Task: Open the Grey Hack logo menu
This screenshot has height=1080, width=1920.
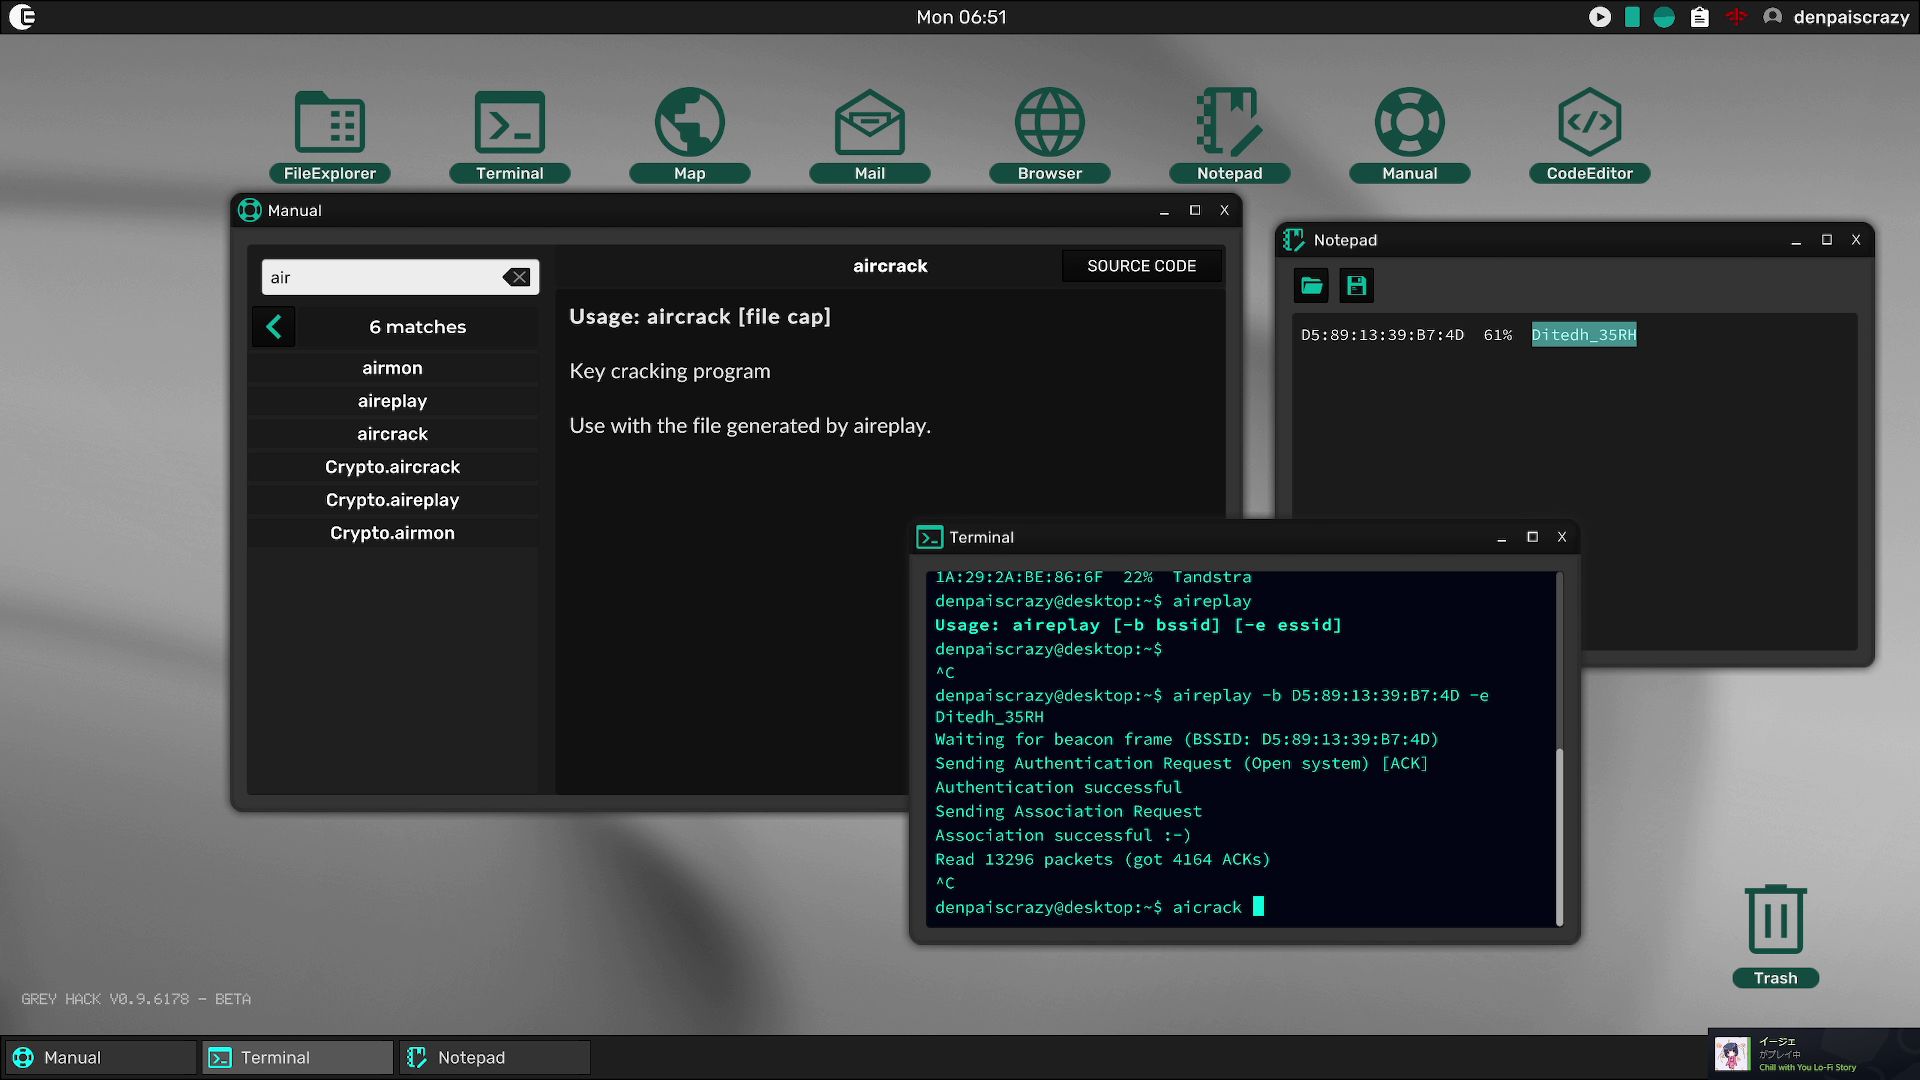Action: tap(22, 17)
